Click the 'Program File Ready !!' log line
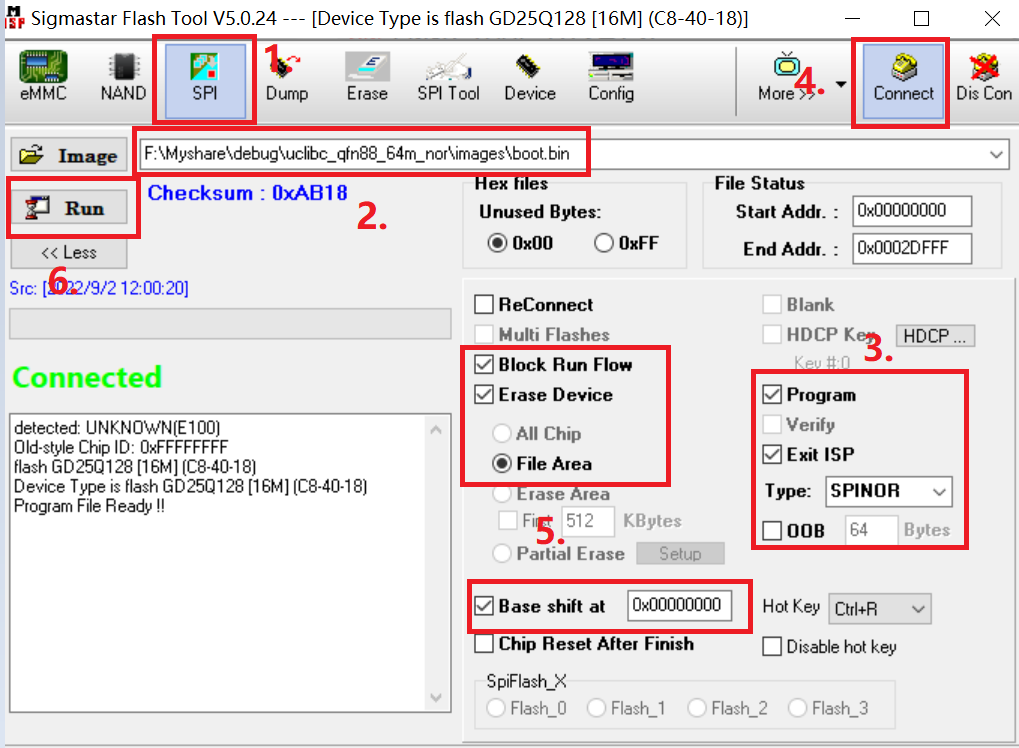This screenshot has height=748, width=1019. pos(90,506)
